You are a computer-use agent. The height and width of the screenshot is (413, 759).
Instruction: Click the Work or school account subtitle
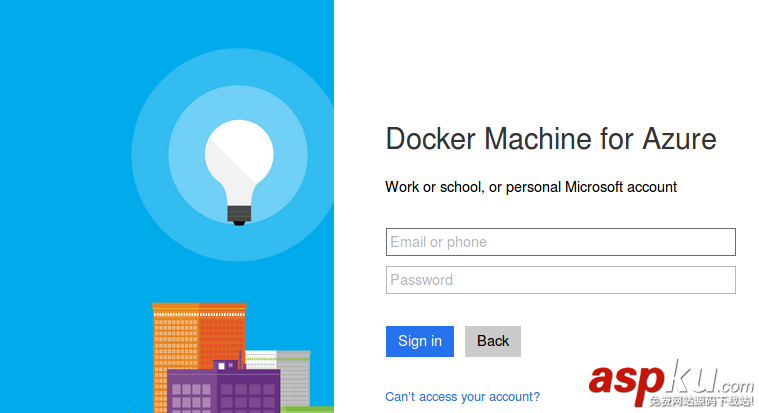tap(531, 187)
